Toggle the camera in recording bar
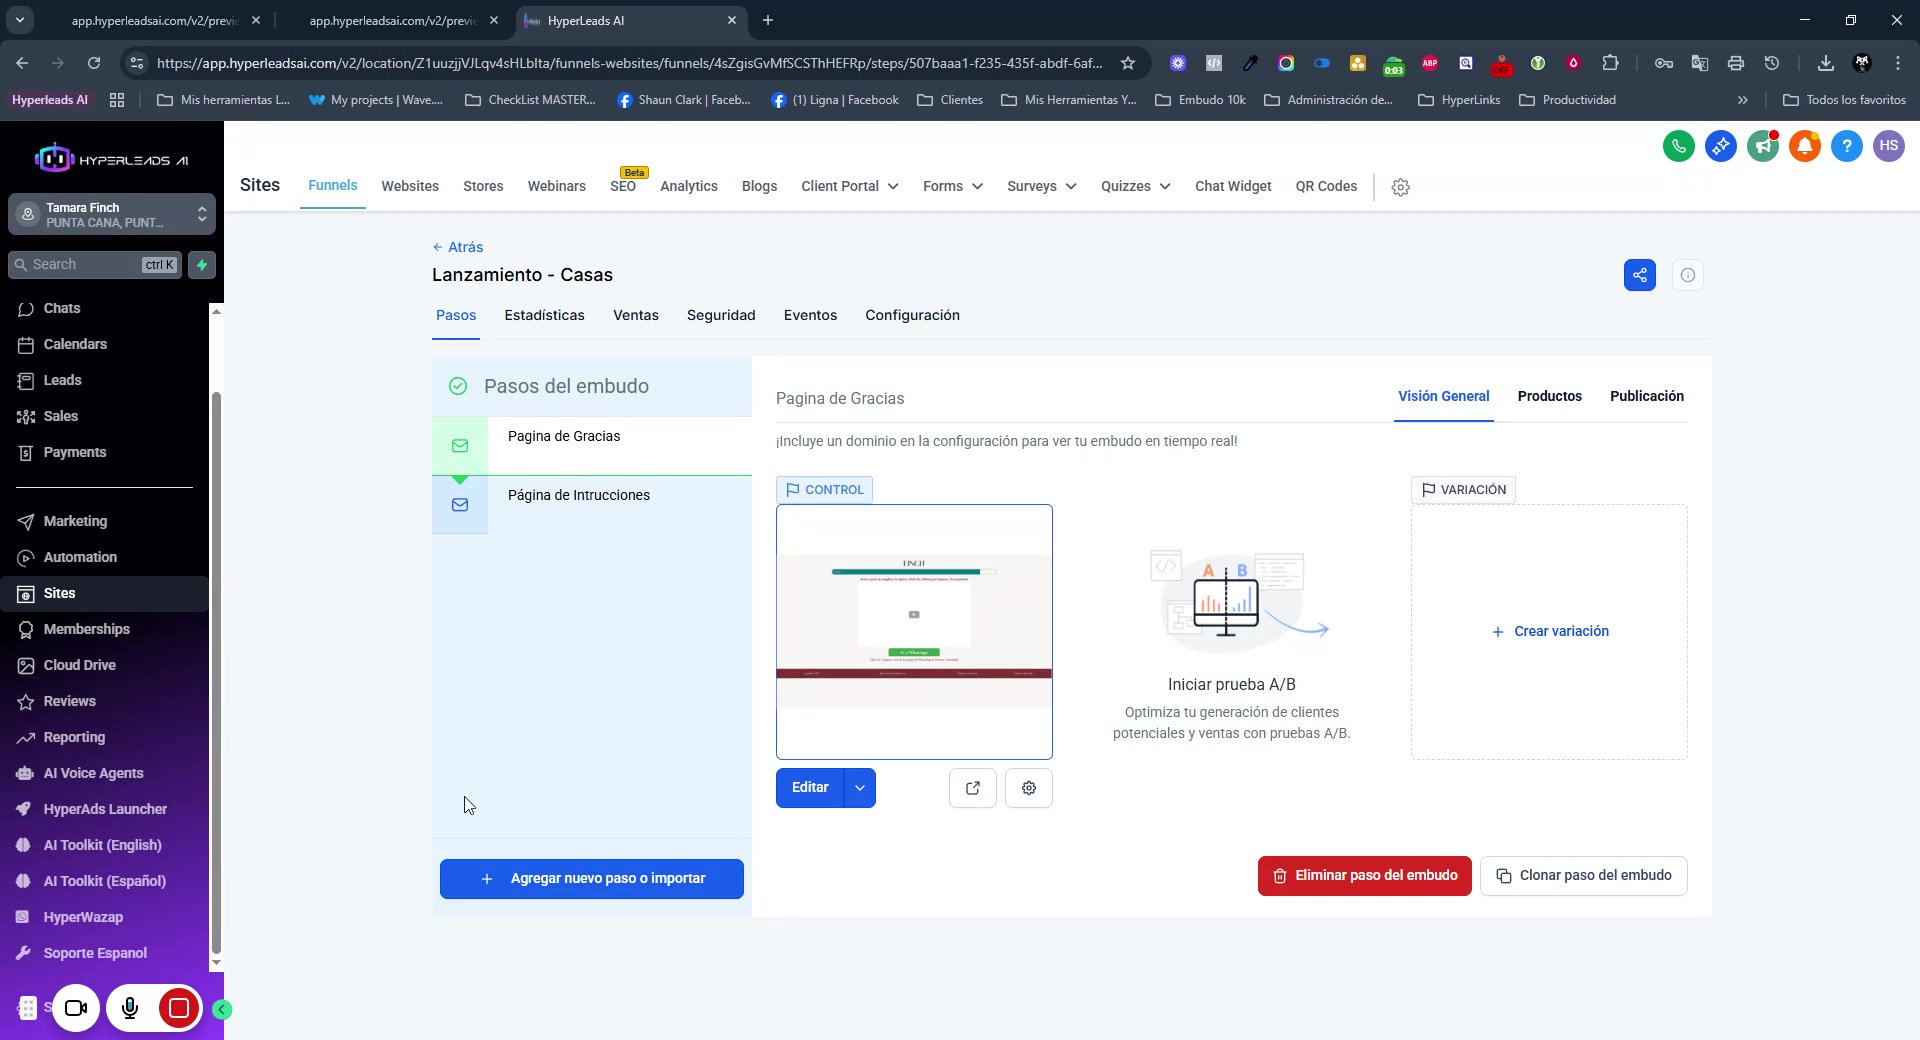Screen dimensions: 1920x1040 coord(76,1008)
